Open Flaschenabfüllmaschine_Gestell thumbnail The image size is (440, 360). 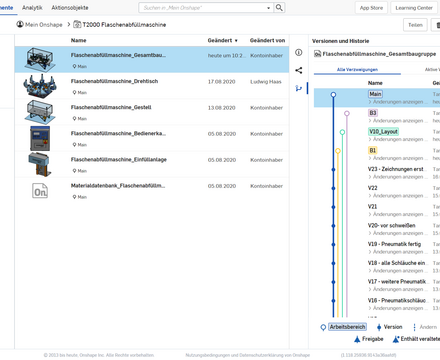click(x=40, y=112)
